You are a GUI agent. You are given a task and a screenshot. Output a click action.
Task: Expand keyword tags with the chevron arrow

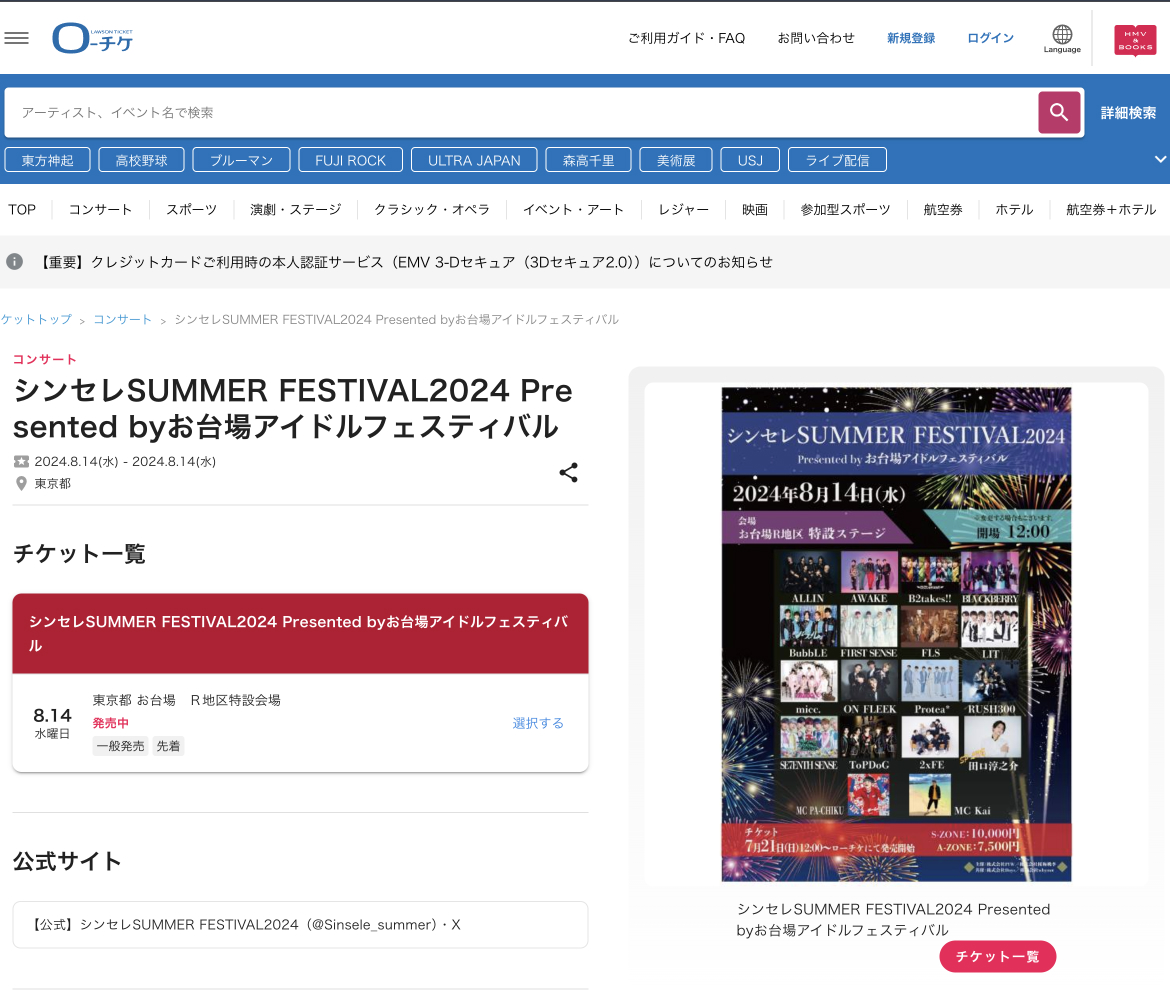pyautogui.click(x=1160, y=159)
